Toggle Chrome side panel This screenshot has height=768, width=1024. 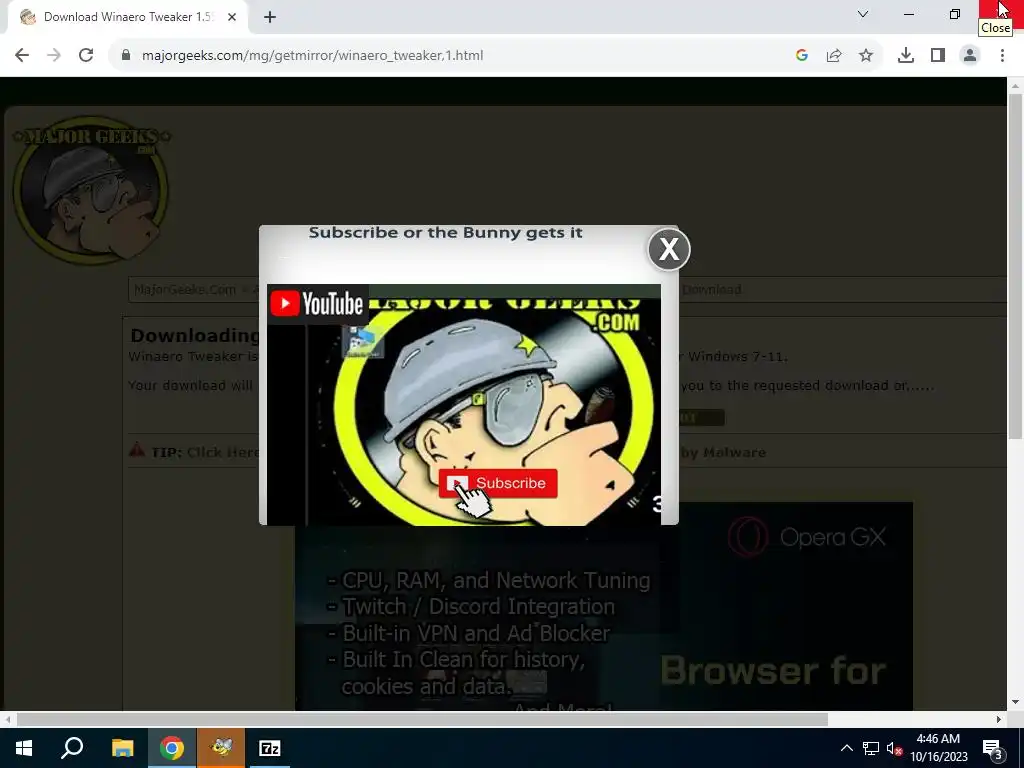point(938,56)
